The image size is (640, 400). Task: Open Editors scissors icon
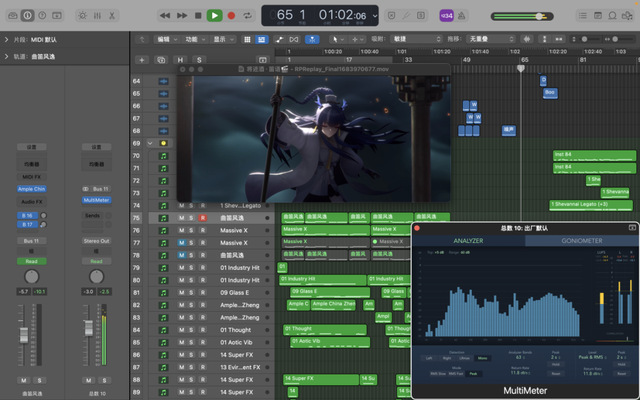tap(111, 16)
